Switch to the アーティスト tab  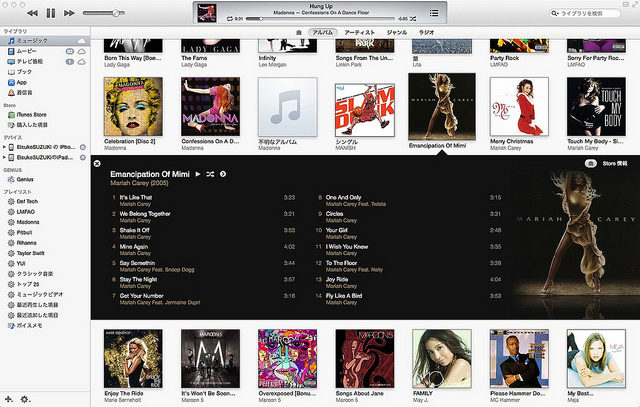[359, 32]
